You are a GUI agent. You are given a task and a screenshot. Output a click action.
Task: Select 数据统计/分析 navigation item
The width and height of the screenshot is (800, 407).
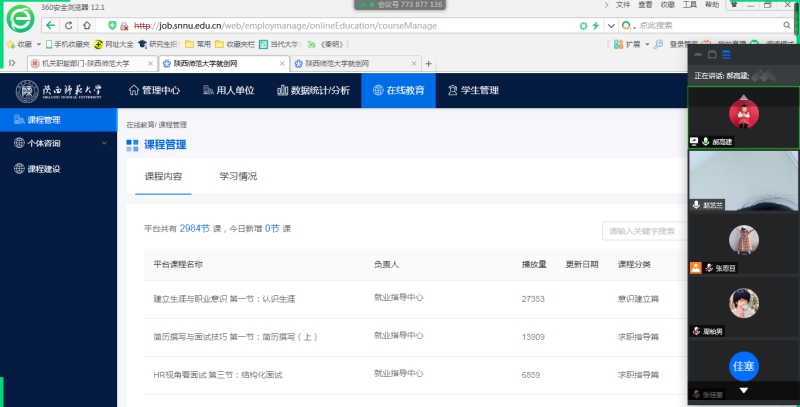312,90
